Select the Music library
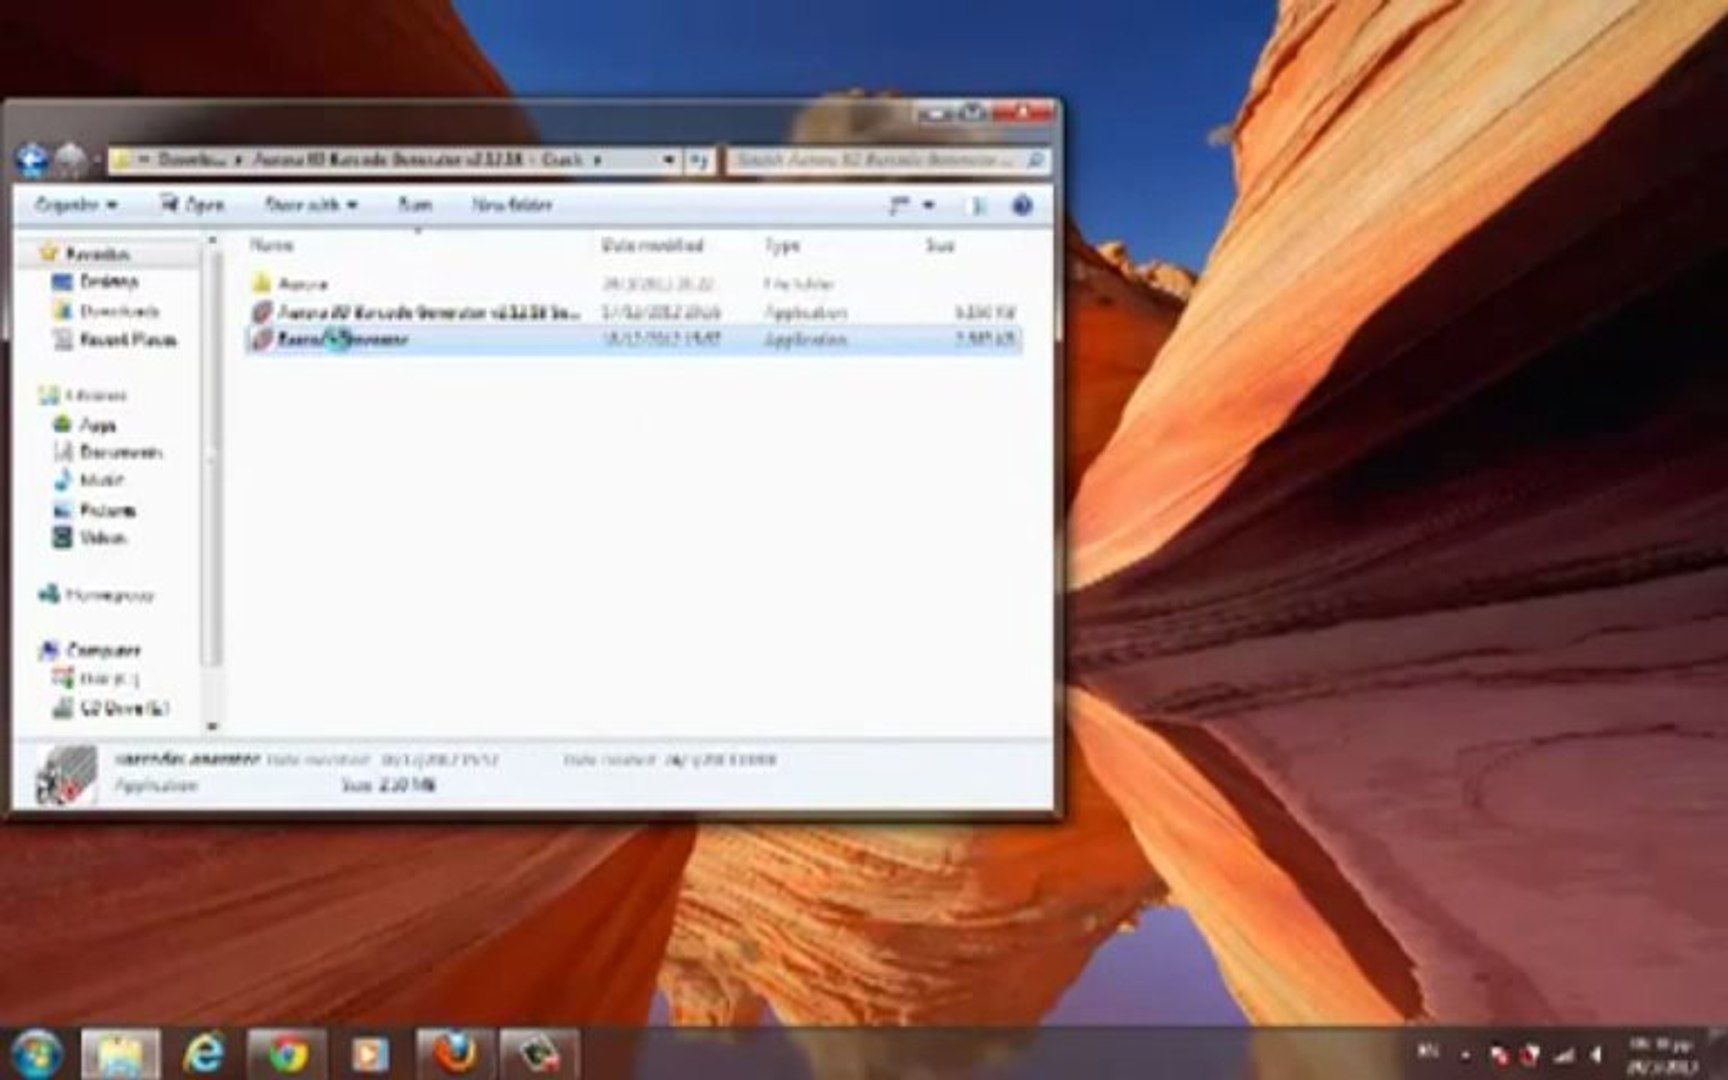Image resolution: width=1728 pixels, height=1080 pixels. [101, 481]
